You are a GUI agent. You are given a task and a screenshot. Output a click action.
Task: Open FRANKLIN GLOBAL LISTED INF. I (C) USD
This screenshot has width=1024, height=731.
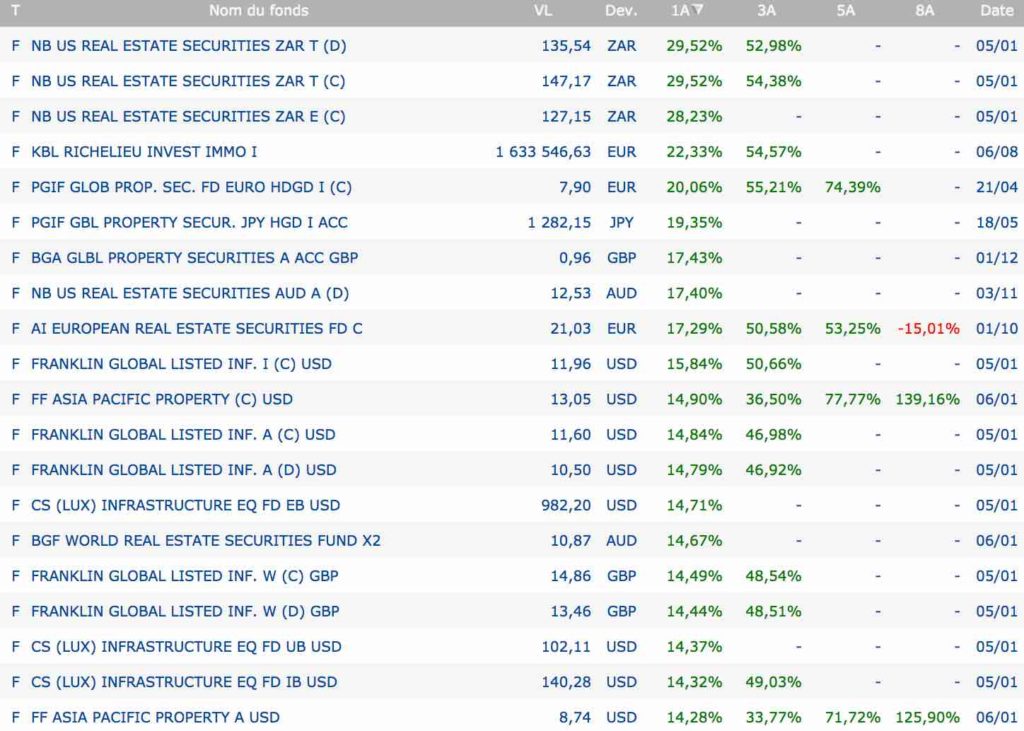click(x=182, y=363)
